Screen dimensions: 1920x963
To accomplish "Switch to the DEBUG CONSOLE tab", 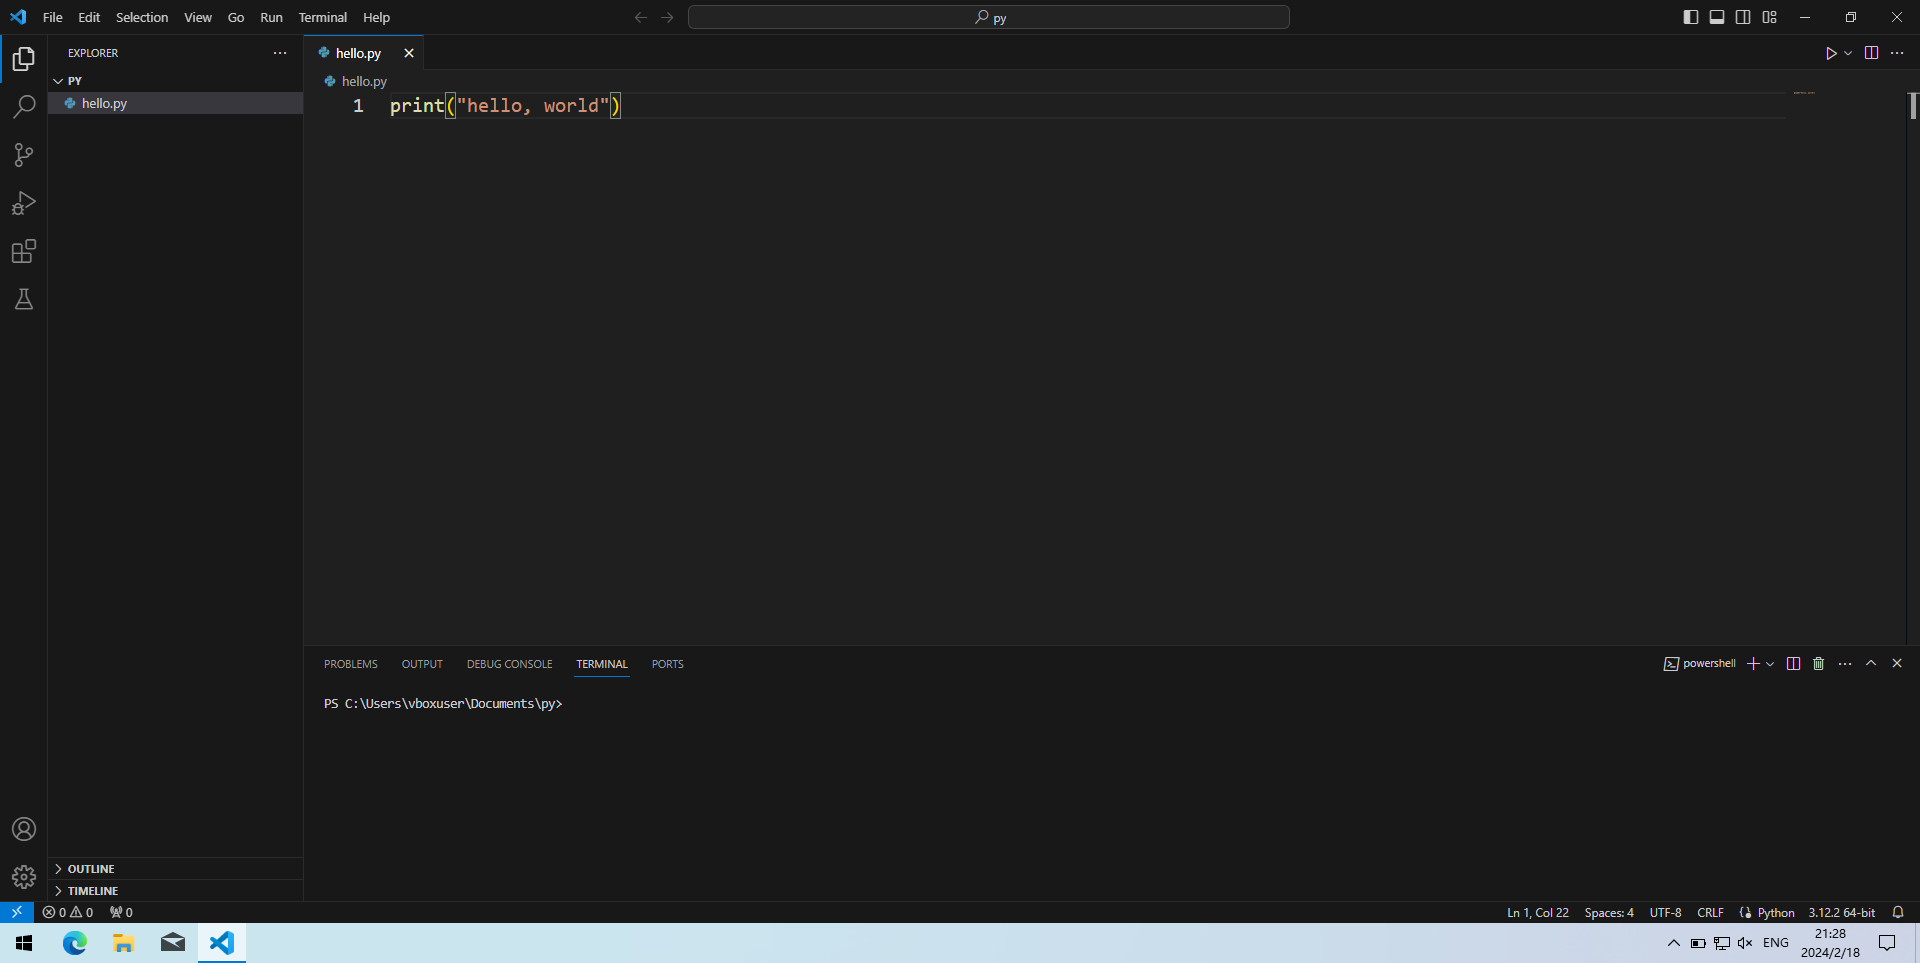I will point(509,664).
